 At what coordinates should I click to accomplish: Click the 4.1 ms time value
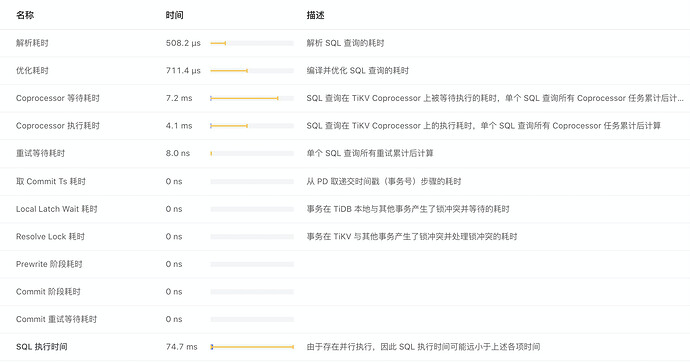[179, 126]
